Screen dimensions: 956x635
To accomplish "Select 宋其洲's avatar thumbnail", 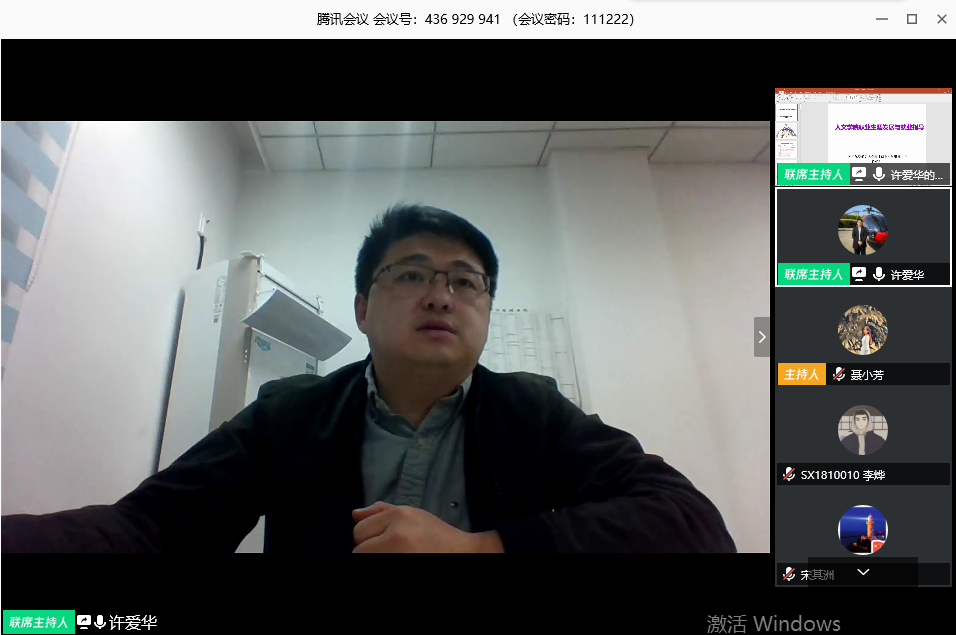I will tap(862, 529).
